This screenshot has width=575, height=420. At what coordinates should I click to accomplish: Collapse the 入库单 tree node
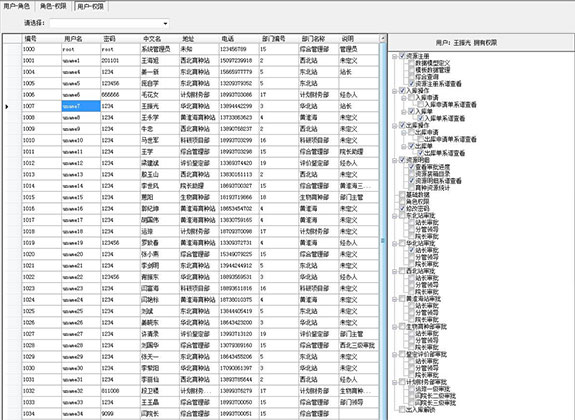[404, 112]
